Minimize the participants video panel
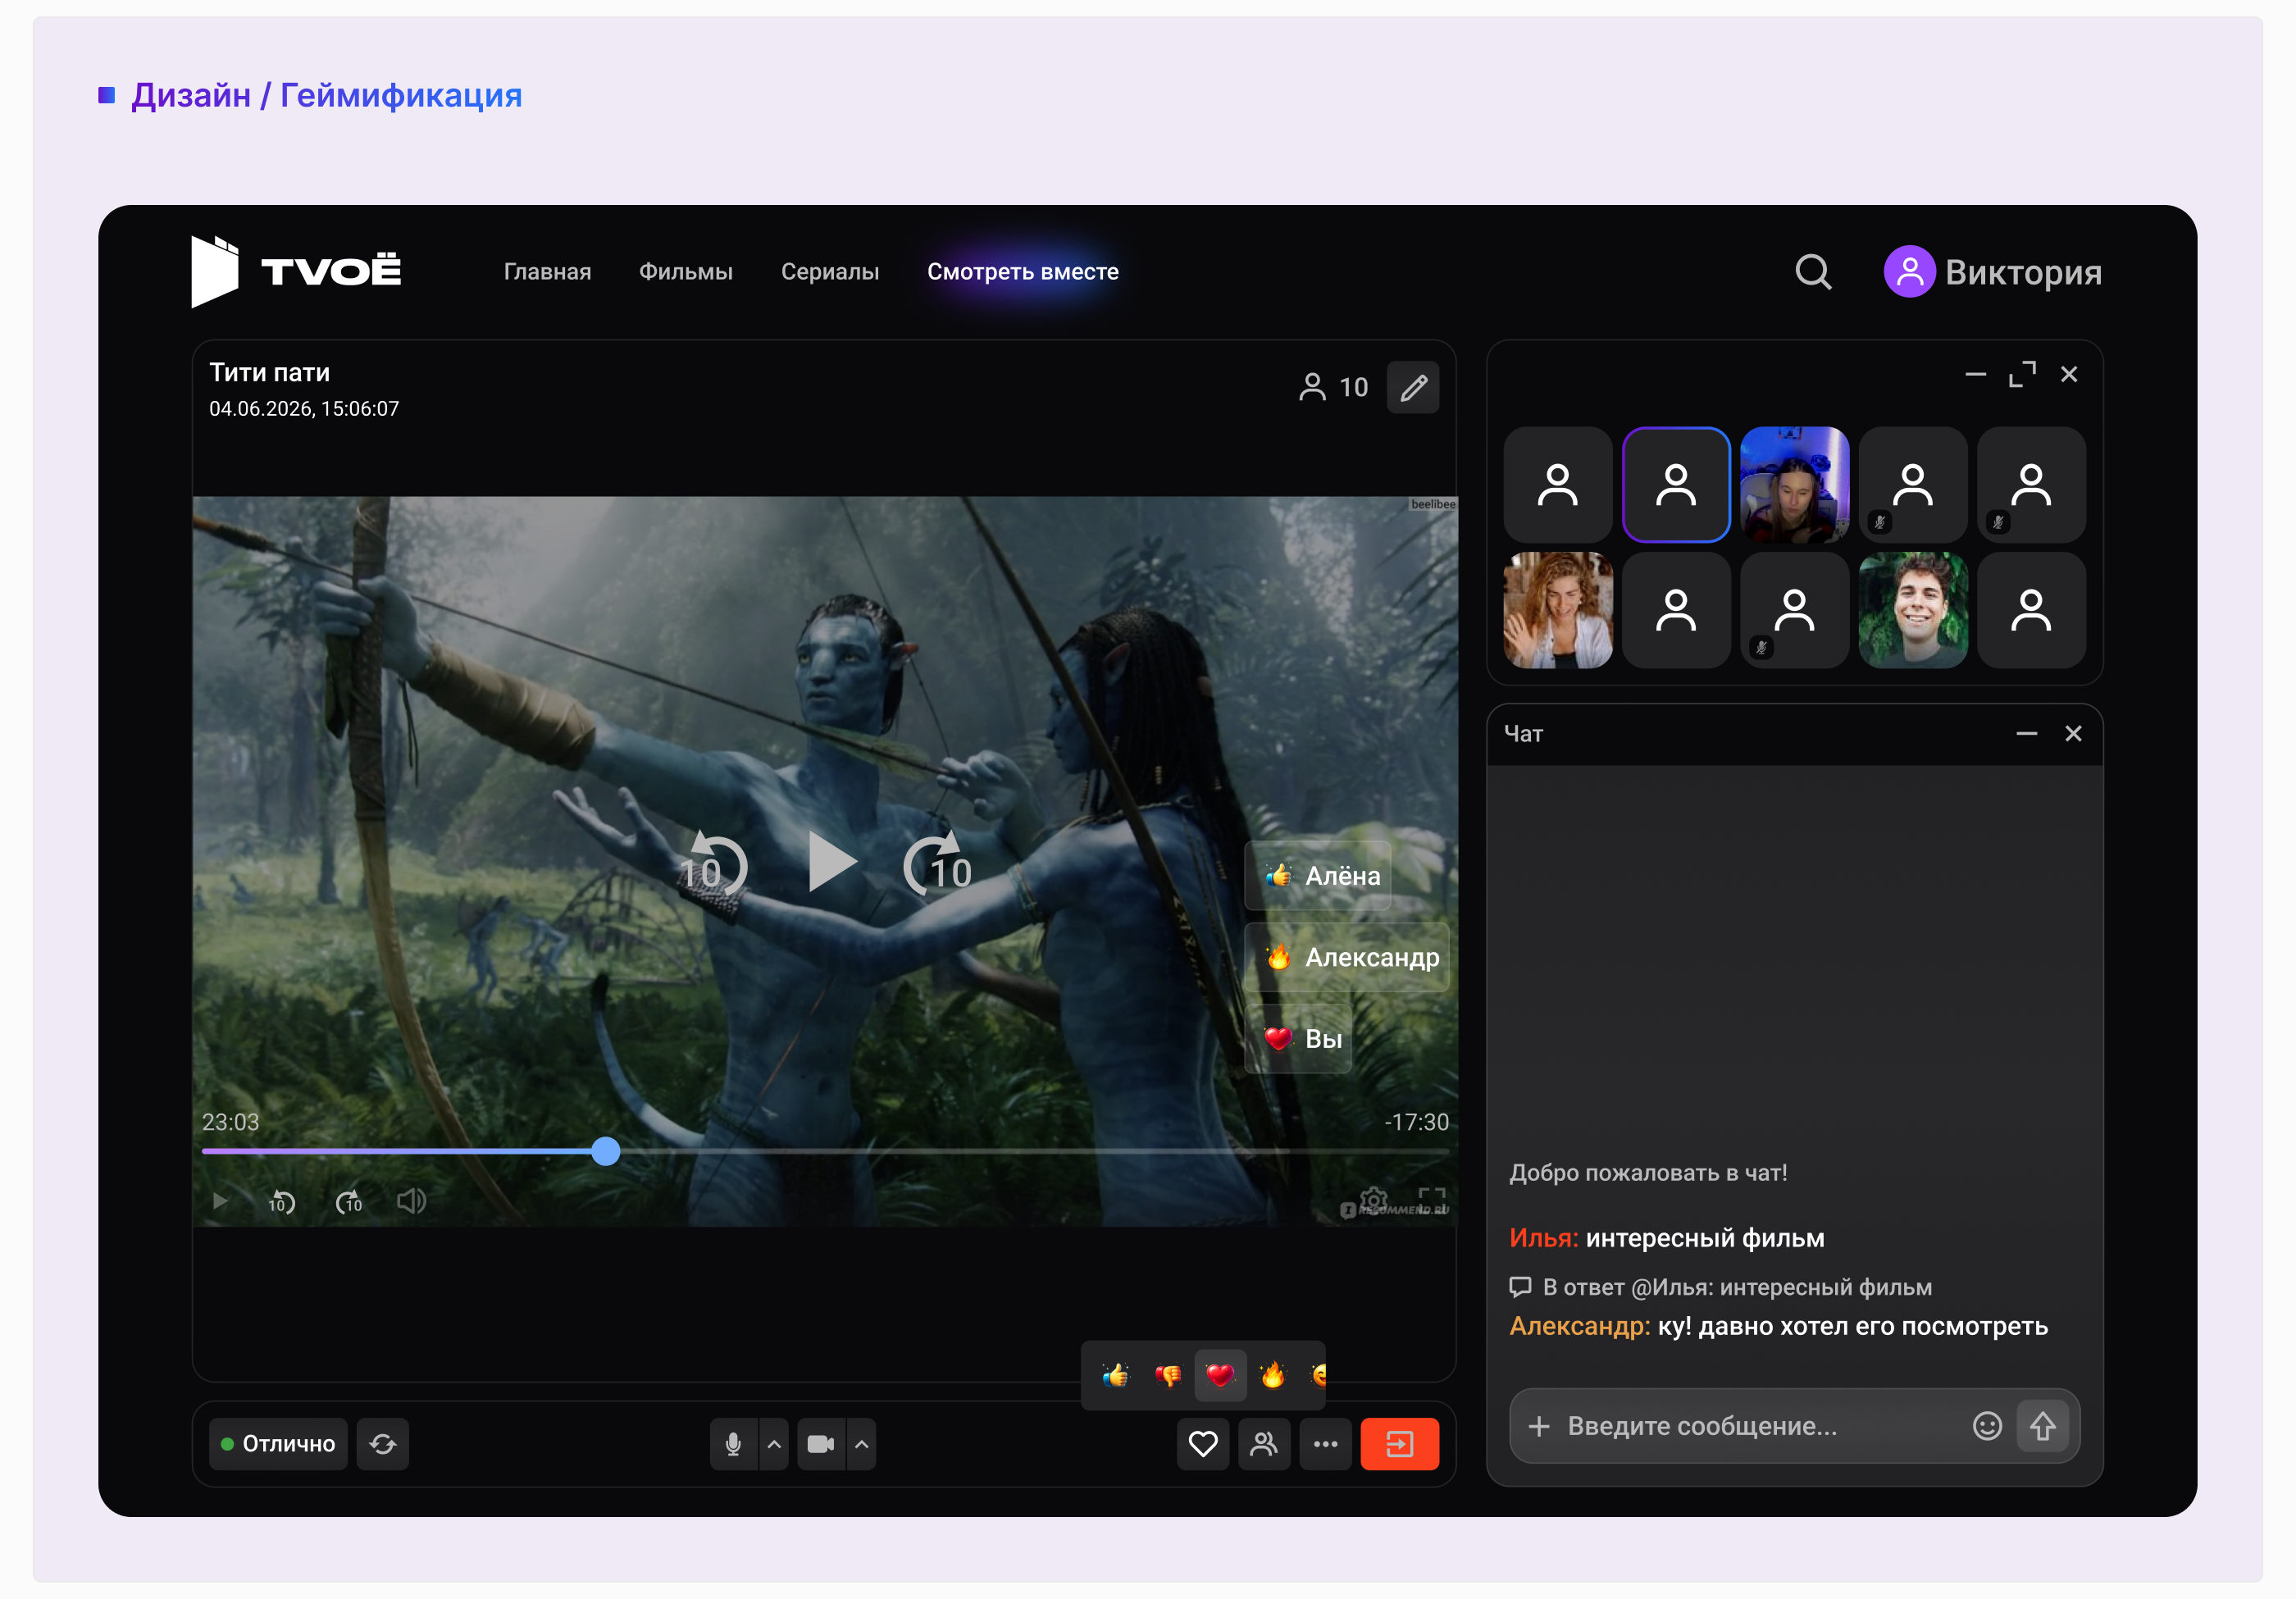The image size is (2296, 1599). pyautogui.click(x=1975, y=374)
